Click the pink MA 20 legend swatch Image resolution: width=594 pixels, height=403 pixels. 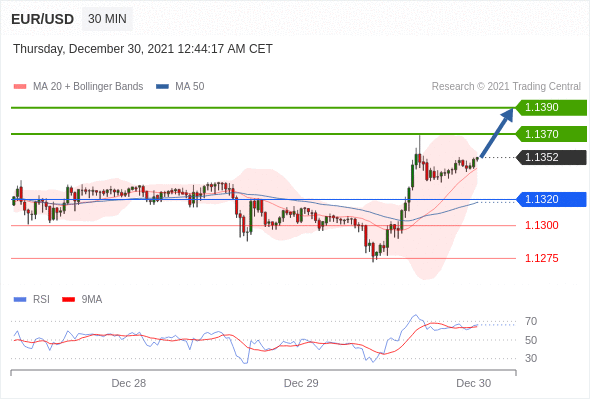(20, 86)
